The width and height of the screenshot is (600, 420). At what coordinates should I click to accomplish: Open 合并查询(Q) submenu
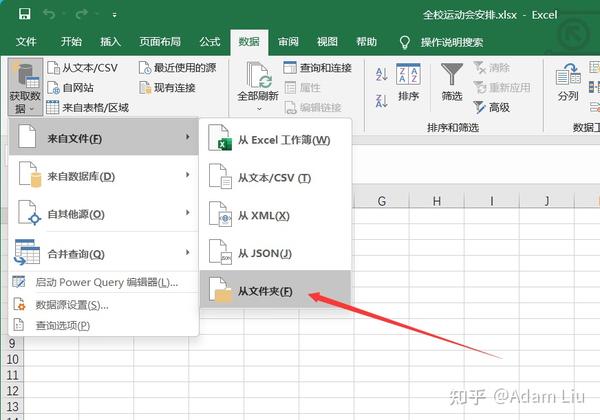coord(103,252)
